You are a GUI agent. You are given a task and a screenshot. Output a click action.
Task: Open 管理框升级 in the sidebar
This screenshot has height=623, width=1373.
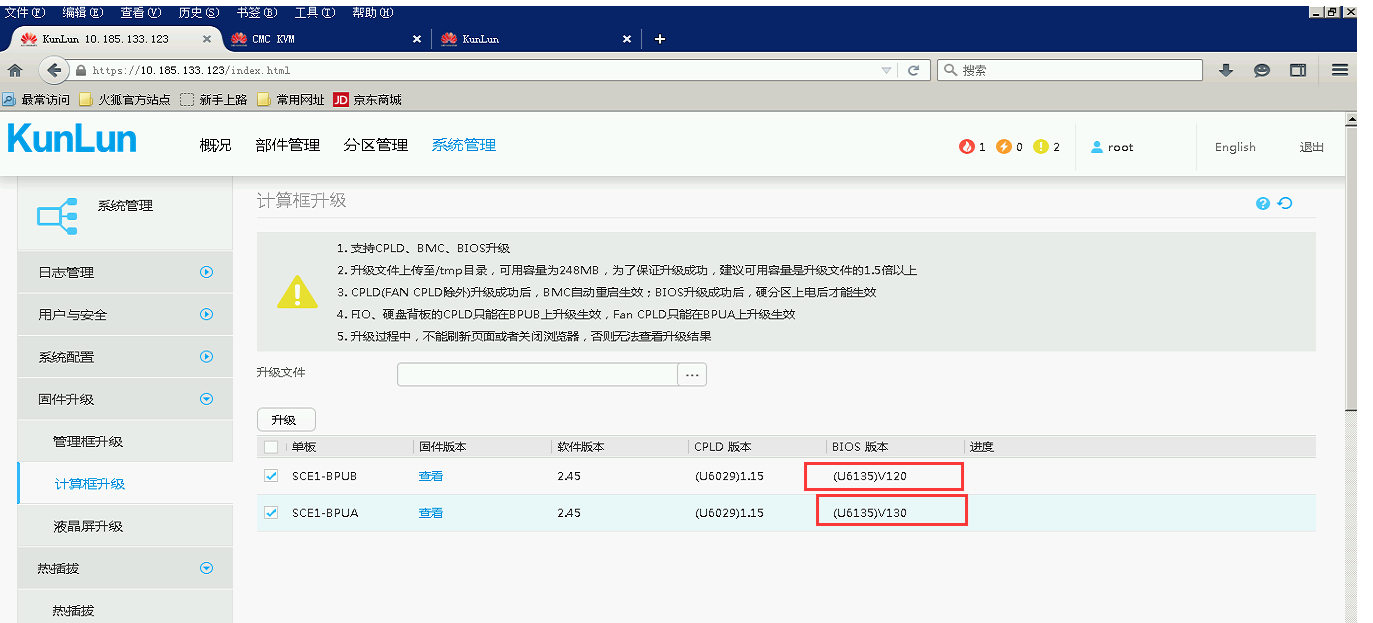tap(125, 441)
